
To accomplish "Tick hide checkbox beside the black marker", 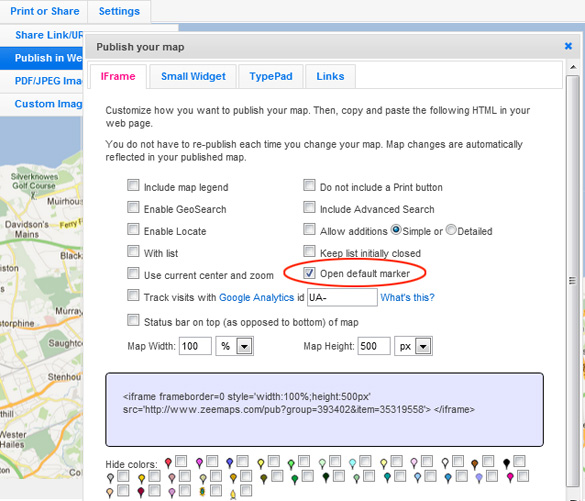I will [x=519, y=461].
